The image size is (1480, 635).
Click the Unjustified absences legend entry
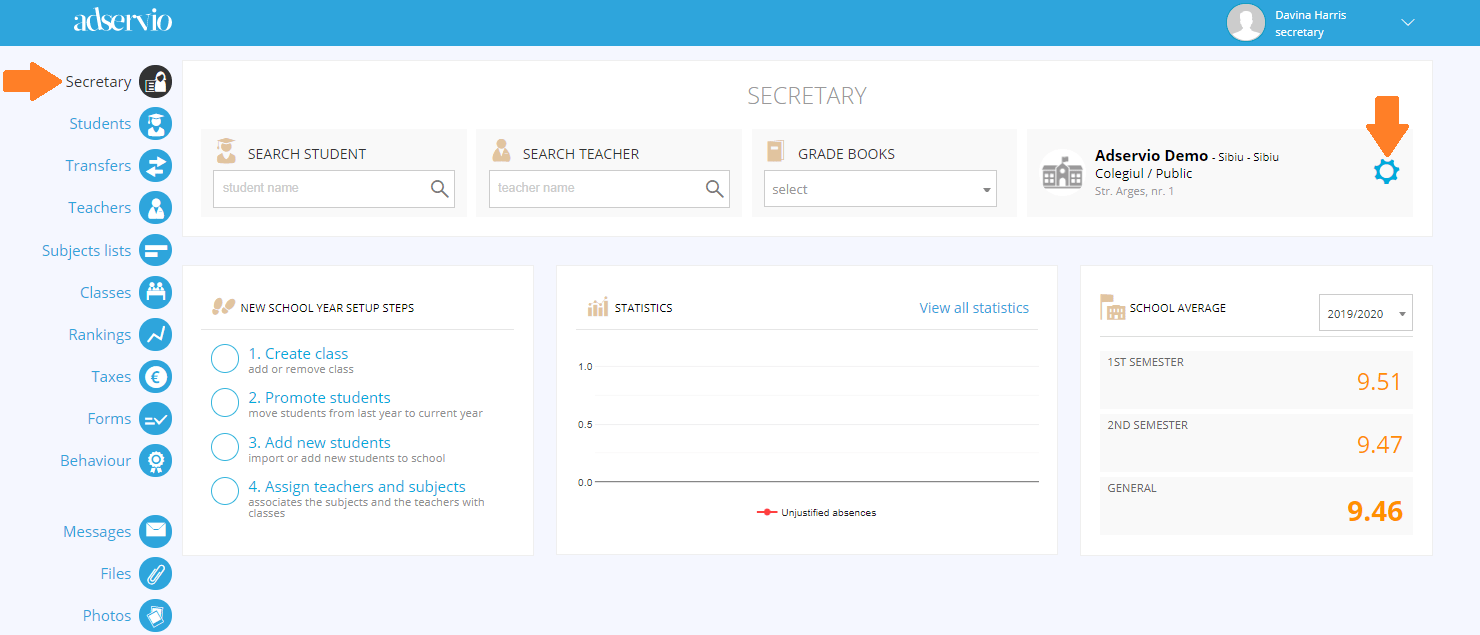click(x=817, y=513)
